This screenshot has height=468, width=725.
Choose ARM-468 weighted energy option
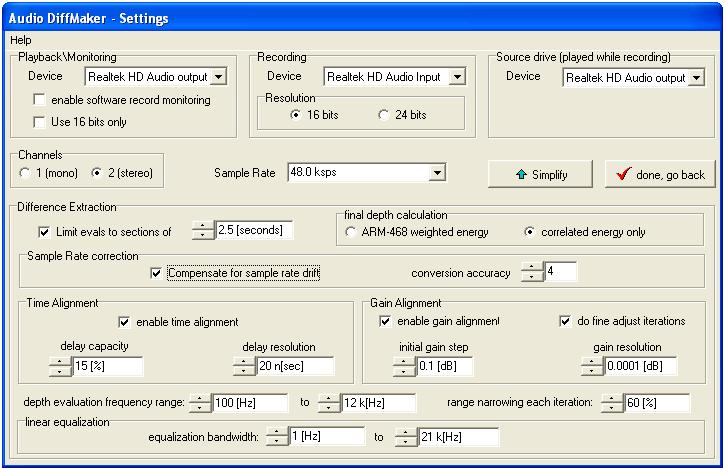(x=351, y=232)
